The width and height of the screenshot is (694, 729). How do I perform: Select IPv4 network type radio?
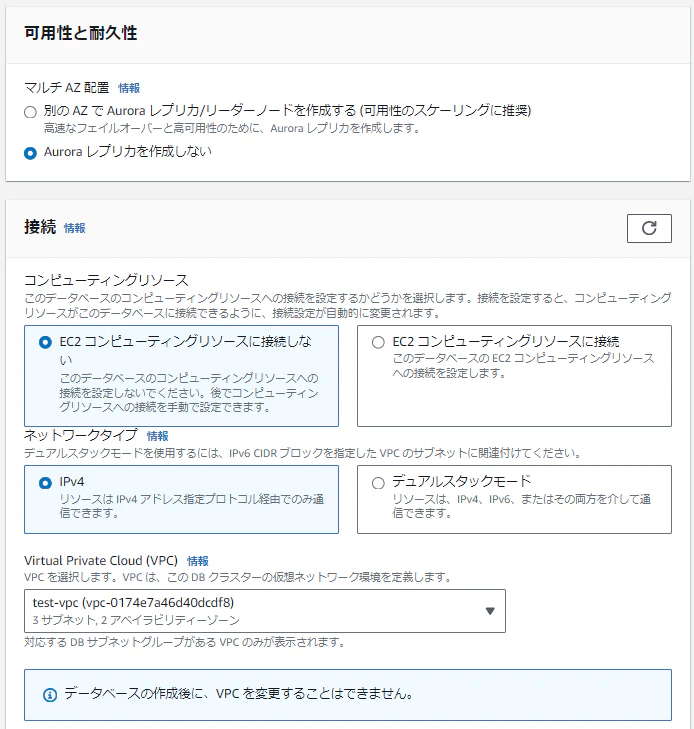click(45, 483)
